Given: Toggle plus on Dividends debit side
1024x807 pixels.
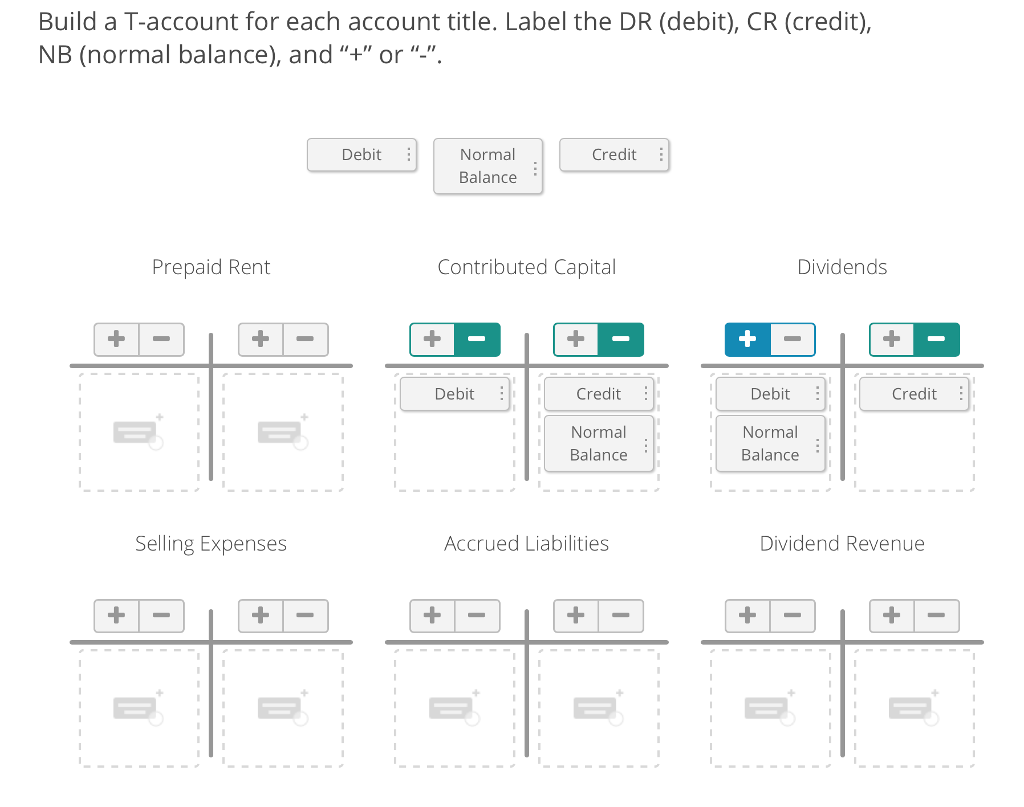Looking at the screenshot, I should pyautogui.click(x=748, y=339).
